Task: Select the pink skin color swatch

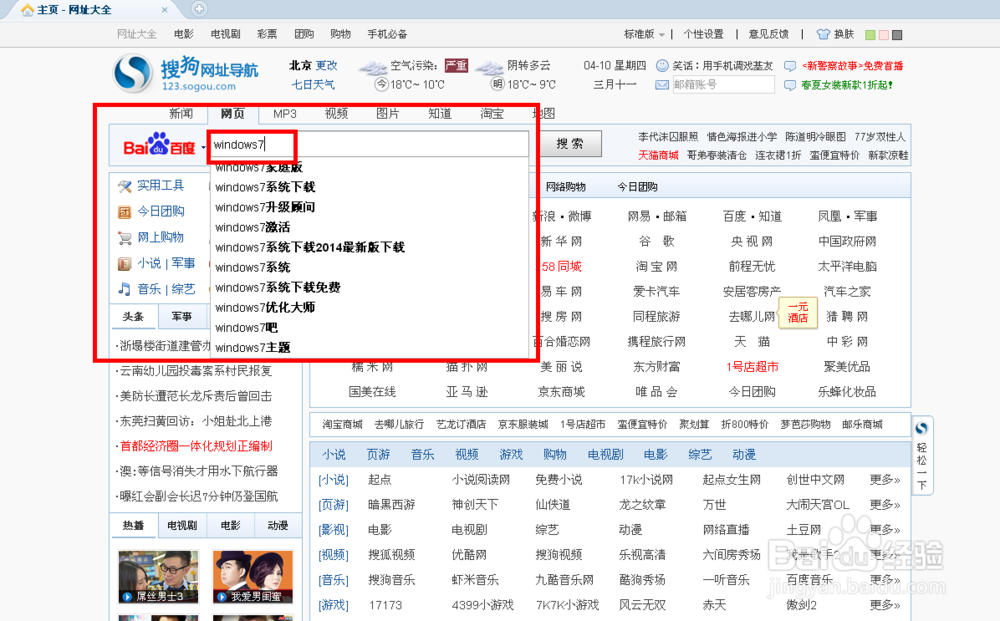Action: (x=883, y=34)
